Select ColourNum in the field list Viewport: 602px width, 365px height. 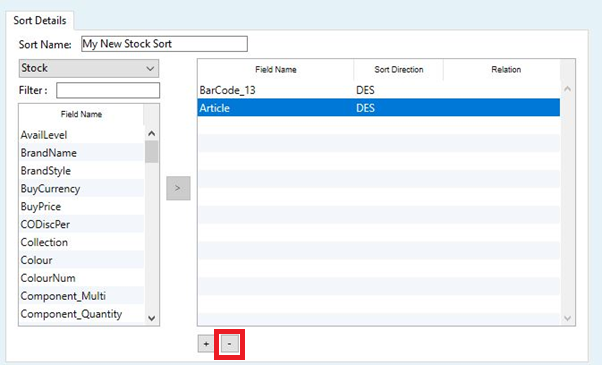pos(81,278)
